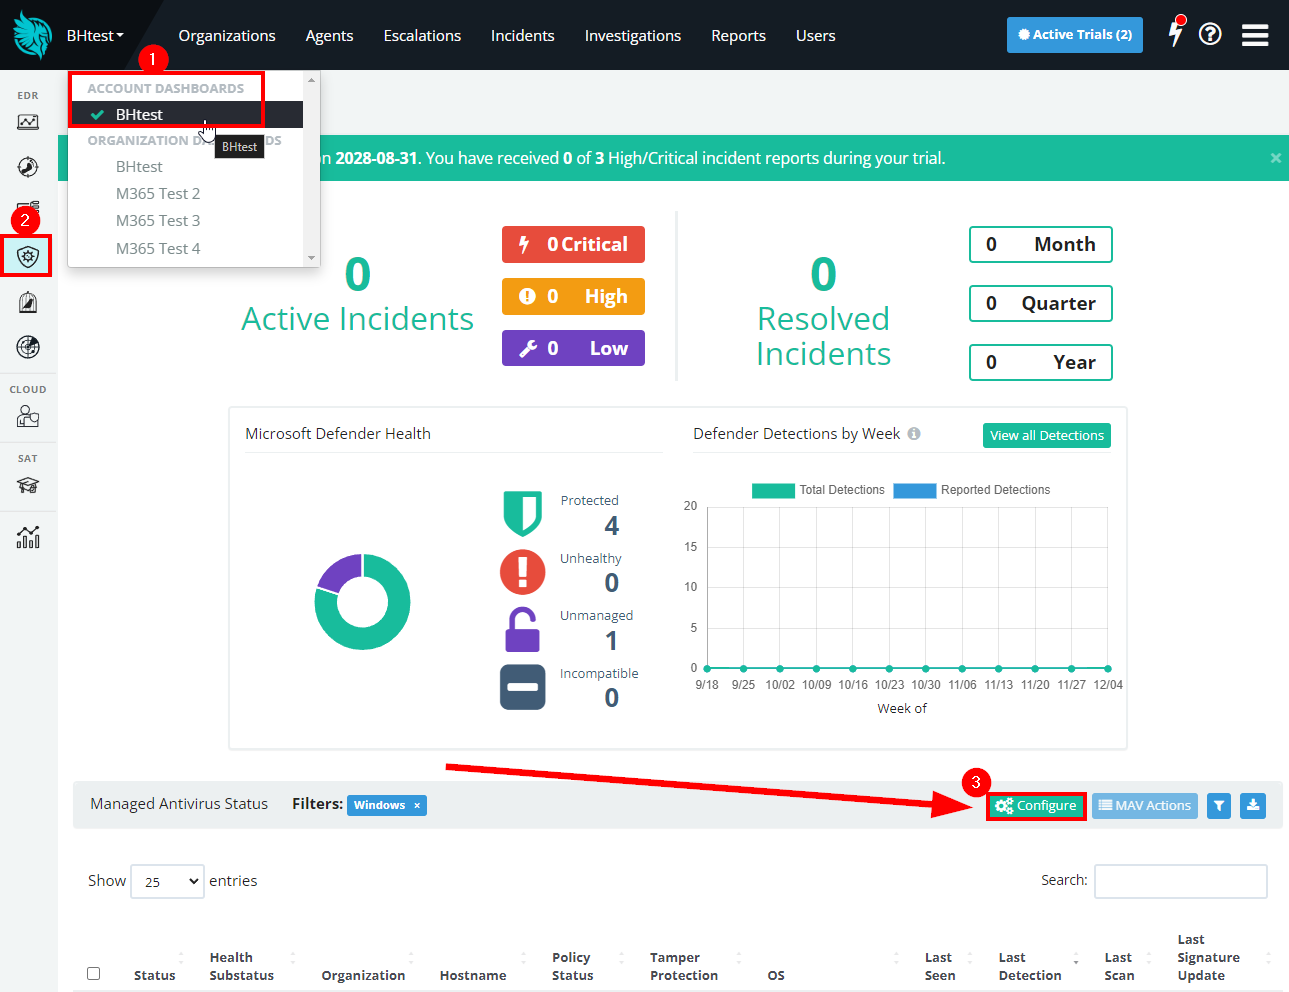Expand the BHtest account dropdown
The height and width of the screenshot is (992, 1289).
click(95, 36)
